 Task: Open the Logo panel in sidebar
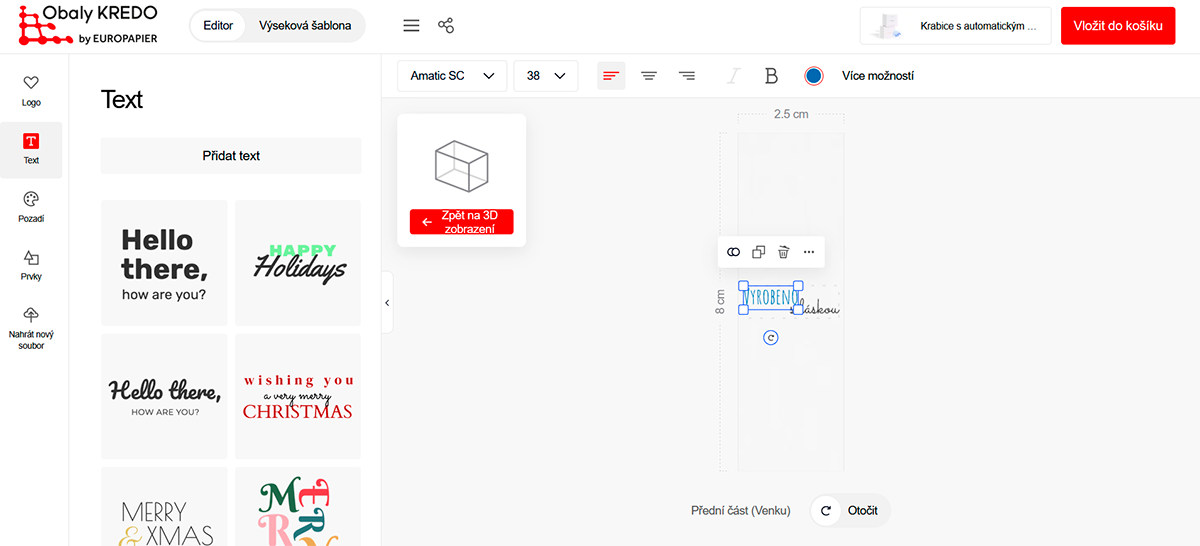31,91
